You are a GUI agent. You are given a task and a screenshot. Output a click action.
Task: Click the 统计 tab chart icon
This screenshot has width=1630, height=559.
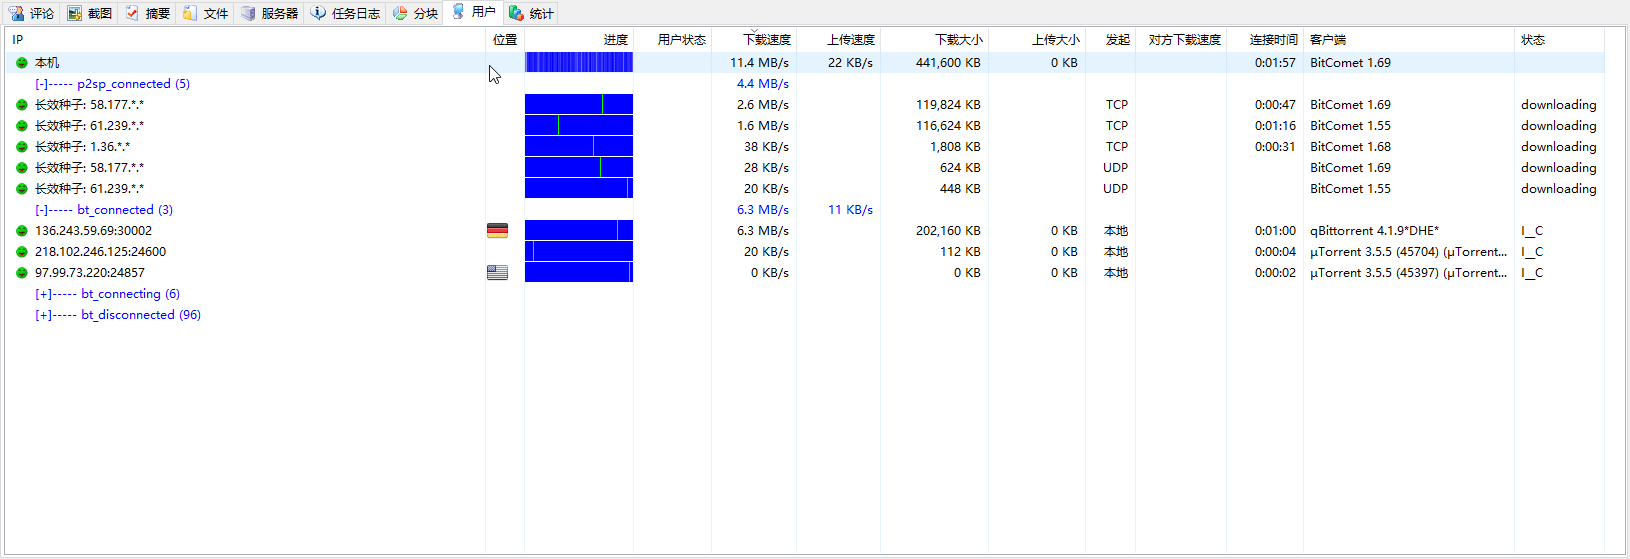[x=516, y=13]
